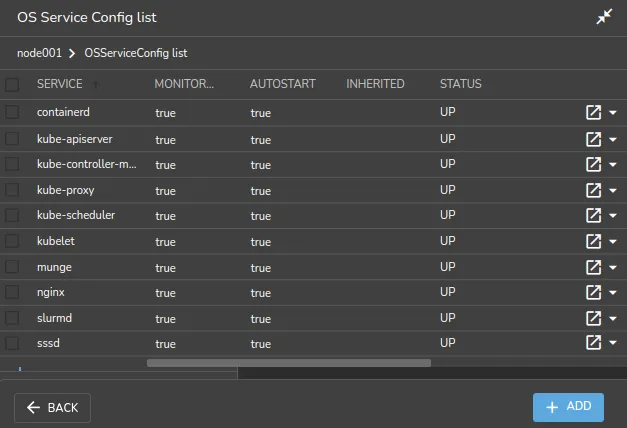Check the kubelet row checkbox
The image size is (627, 428).
[12, 241]
